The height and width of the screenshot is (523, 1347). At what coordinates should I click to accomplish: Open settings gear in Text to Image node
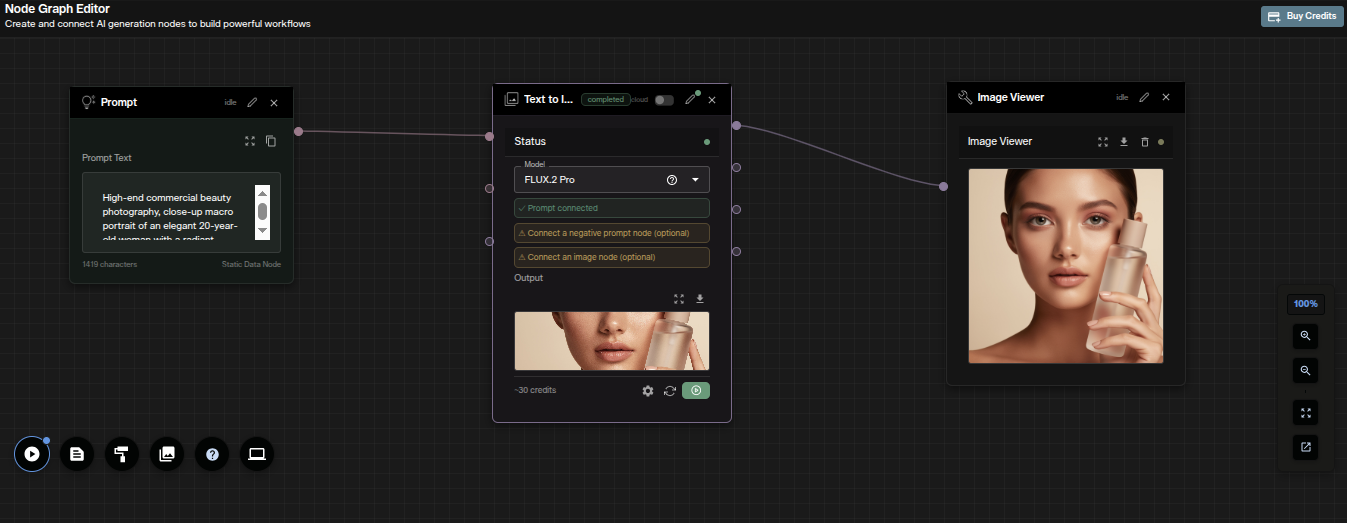(x=648, y=391)
